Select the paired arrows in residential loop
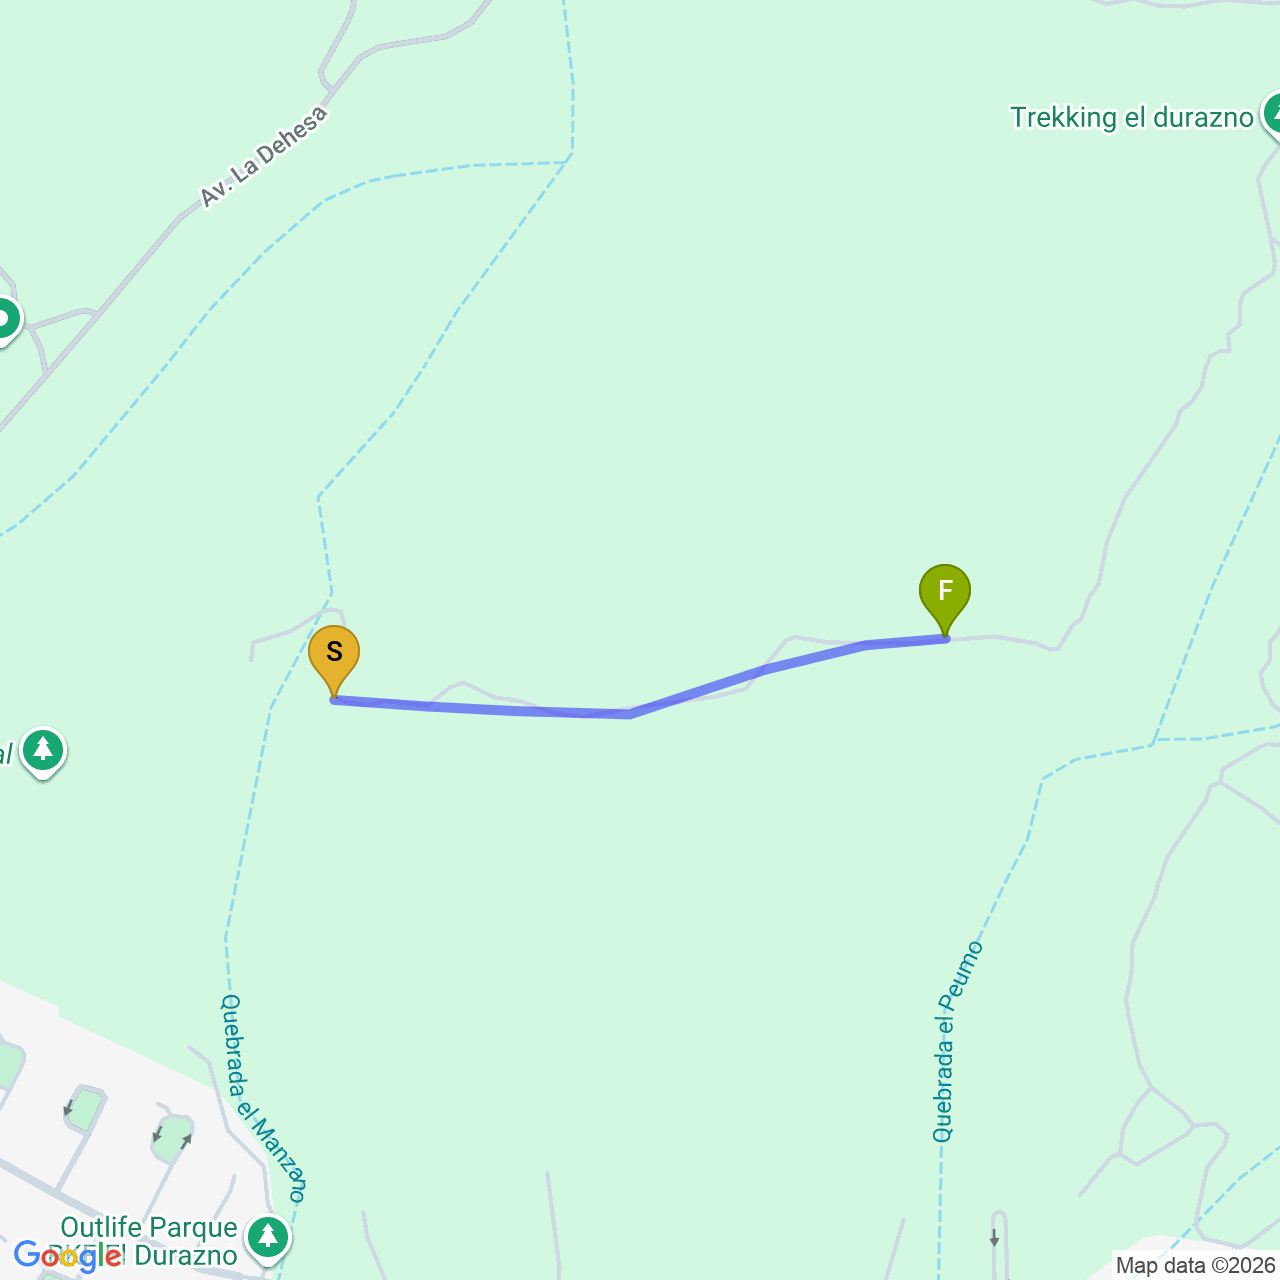 [x=171, y=1137]
